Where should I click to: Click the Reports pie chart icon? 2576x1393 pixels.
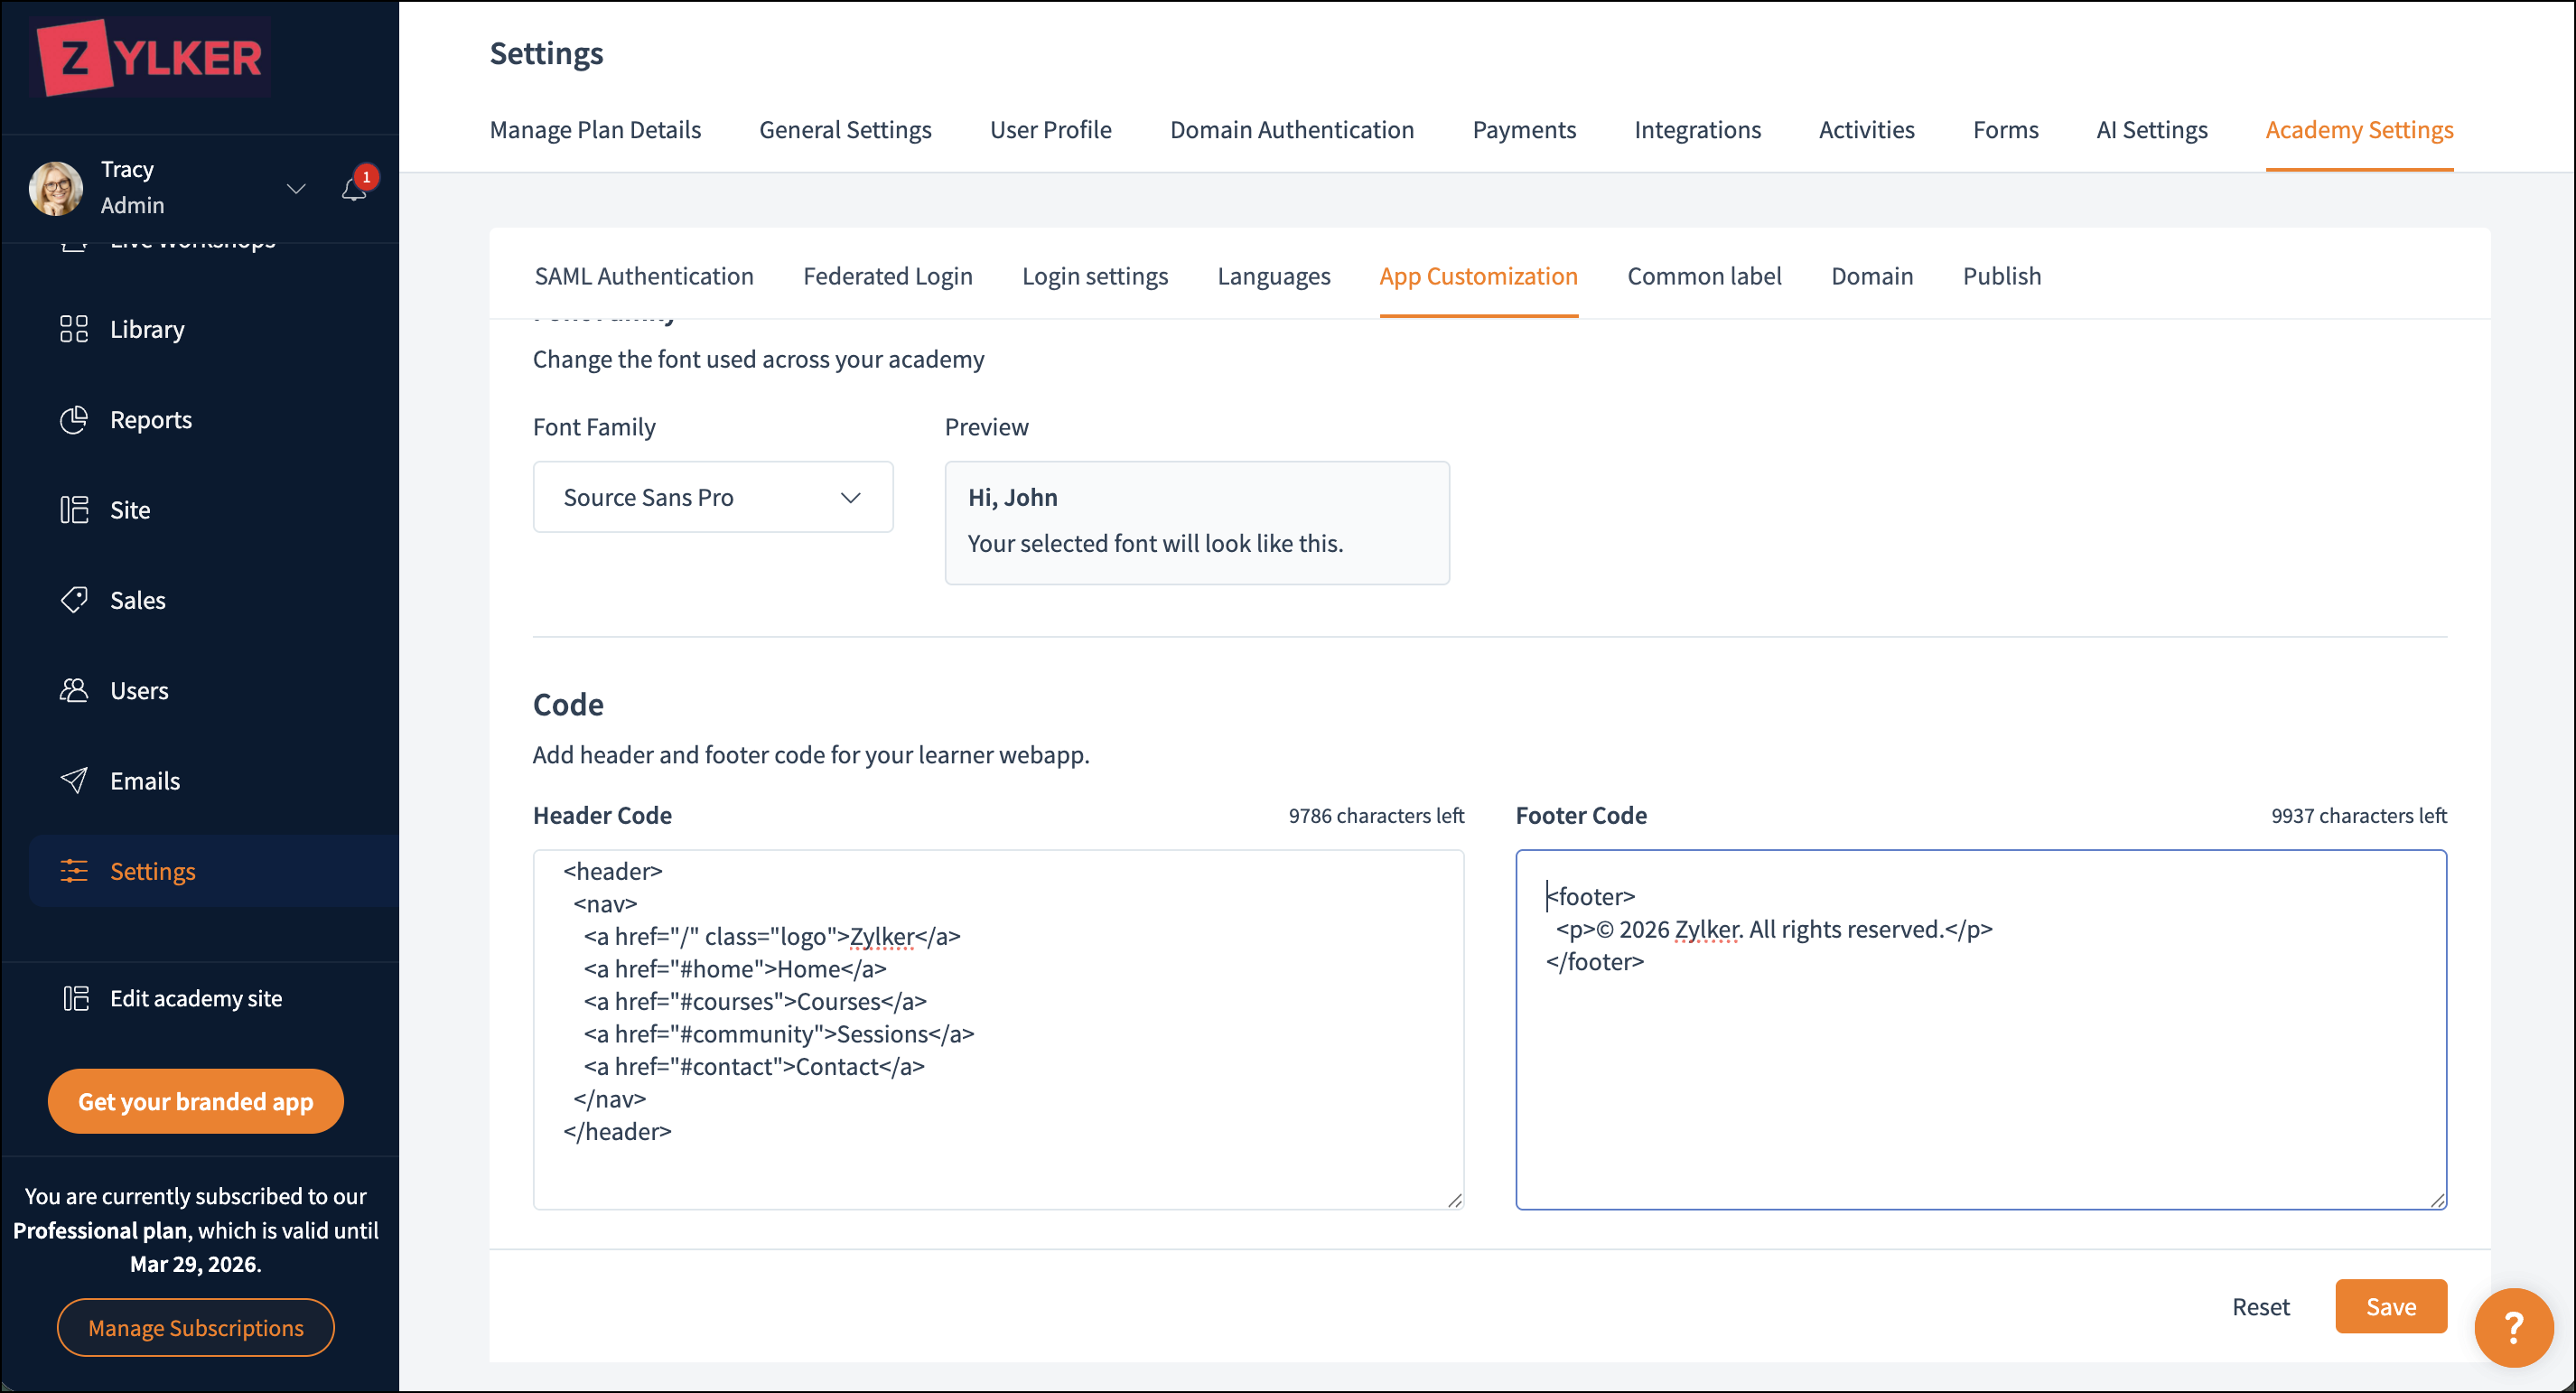tap(74, 420)
